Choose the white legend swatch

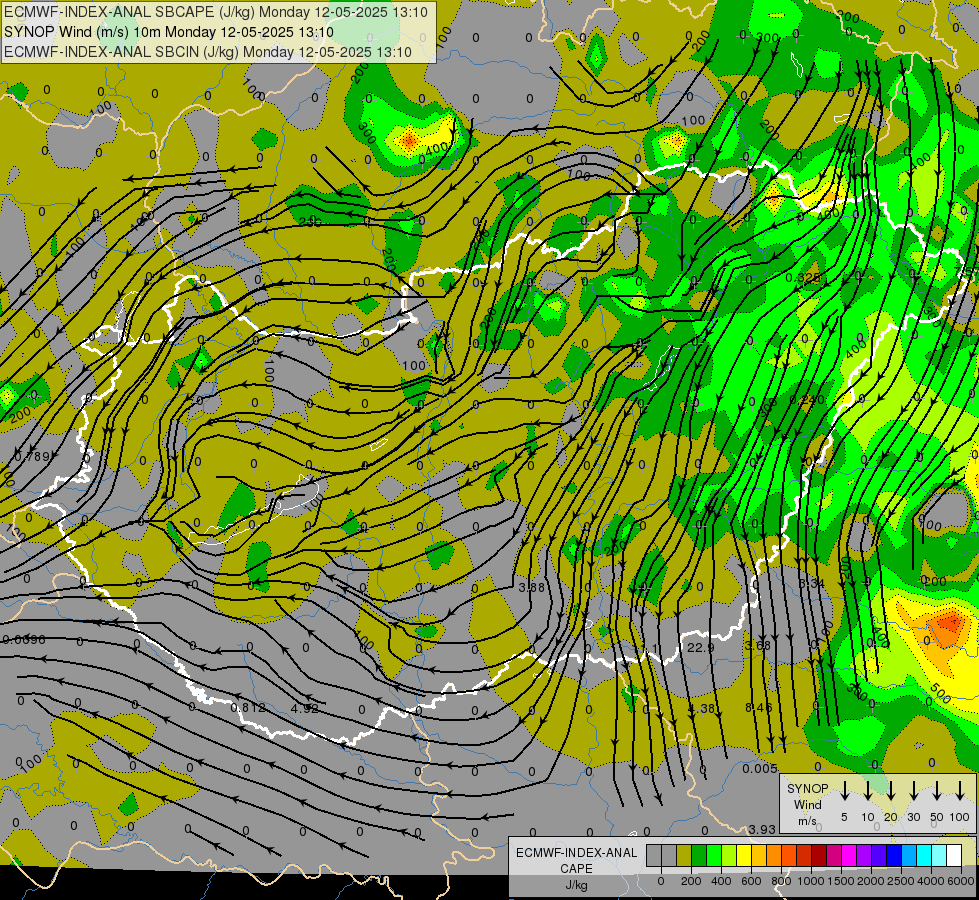coord(953,855)
